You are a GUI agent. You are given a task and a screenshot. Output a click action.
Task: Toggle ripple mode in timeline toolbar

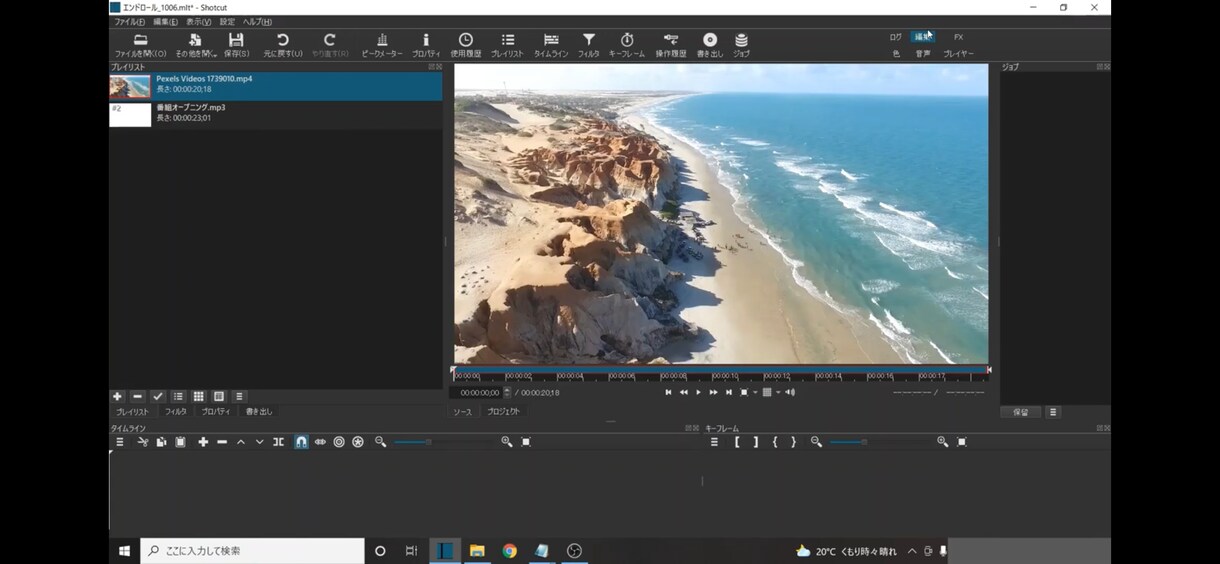[x=339, y=442]
